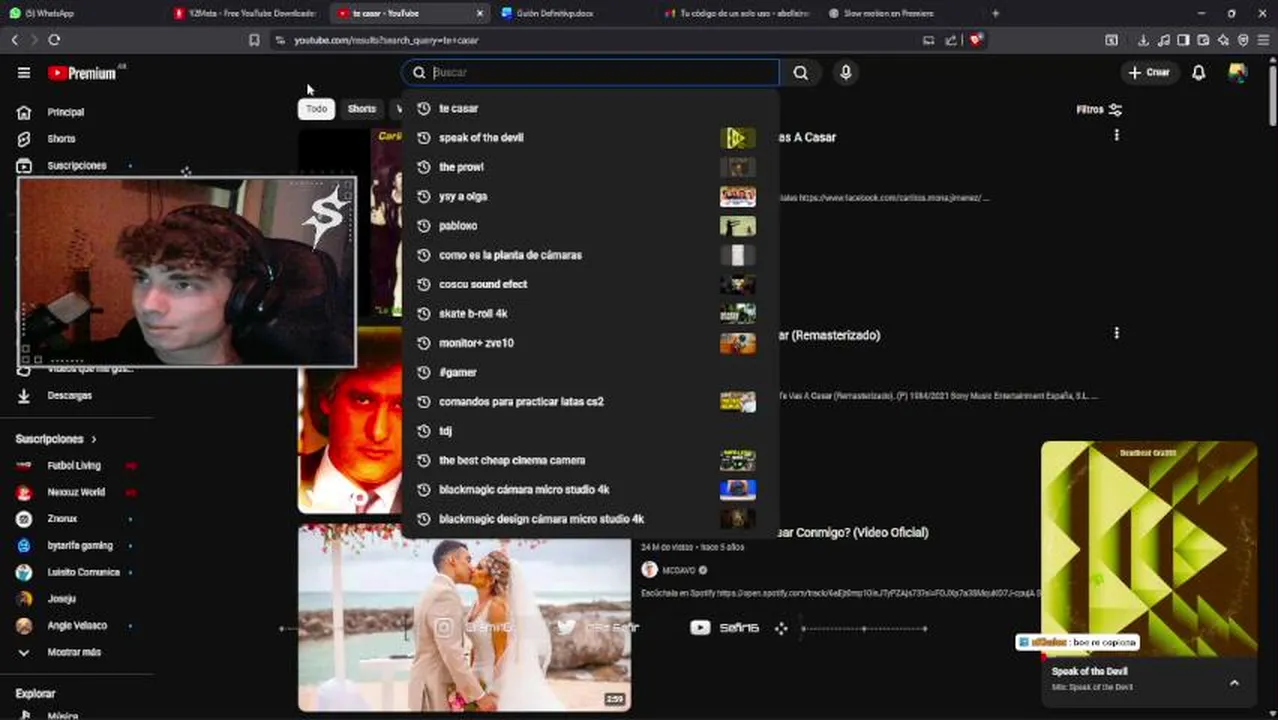Switch to Slow motion en Premiere tab
This screenshot has width=1278, height=720.
(898, 13)
